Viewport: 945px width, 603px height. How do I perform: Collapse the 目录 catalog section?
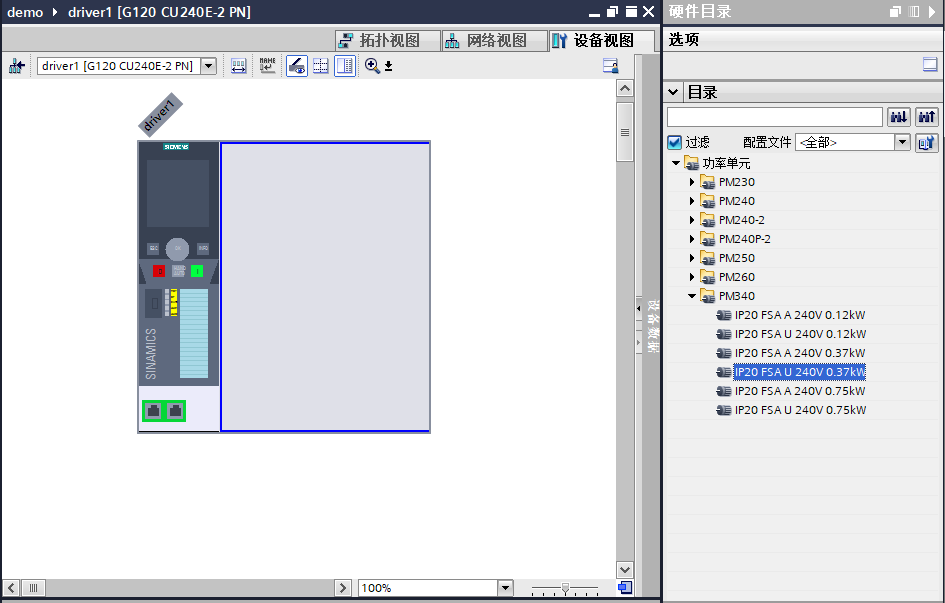click(673, 92)
